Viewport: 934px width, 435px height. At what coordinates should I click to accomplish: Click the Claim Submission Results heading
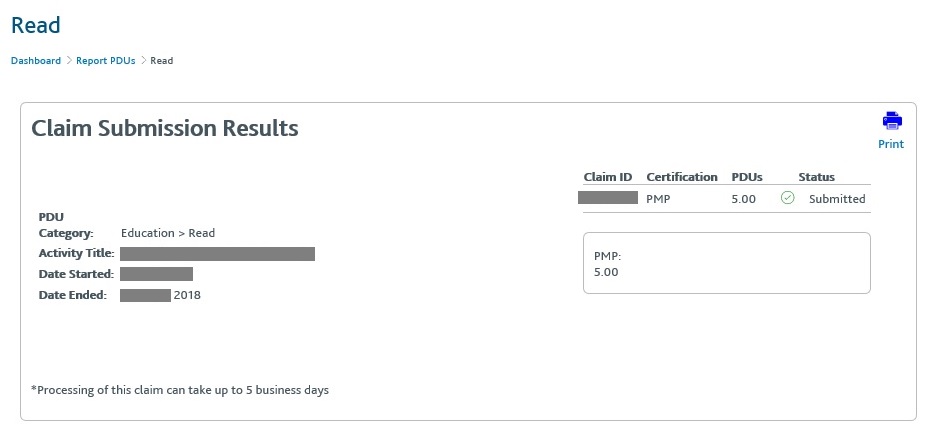pyautogui.click(x=165, y=128)
